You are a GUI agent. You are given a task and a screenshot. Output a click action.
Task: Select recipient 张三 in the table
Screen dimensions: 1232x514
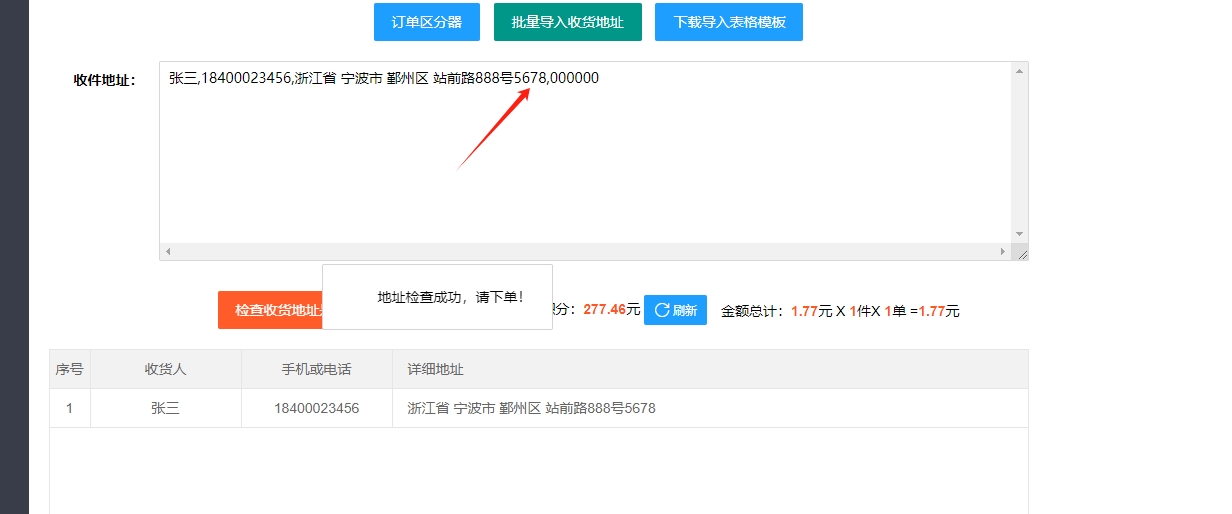coord(165,408)
